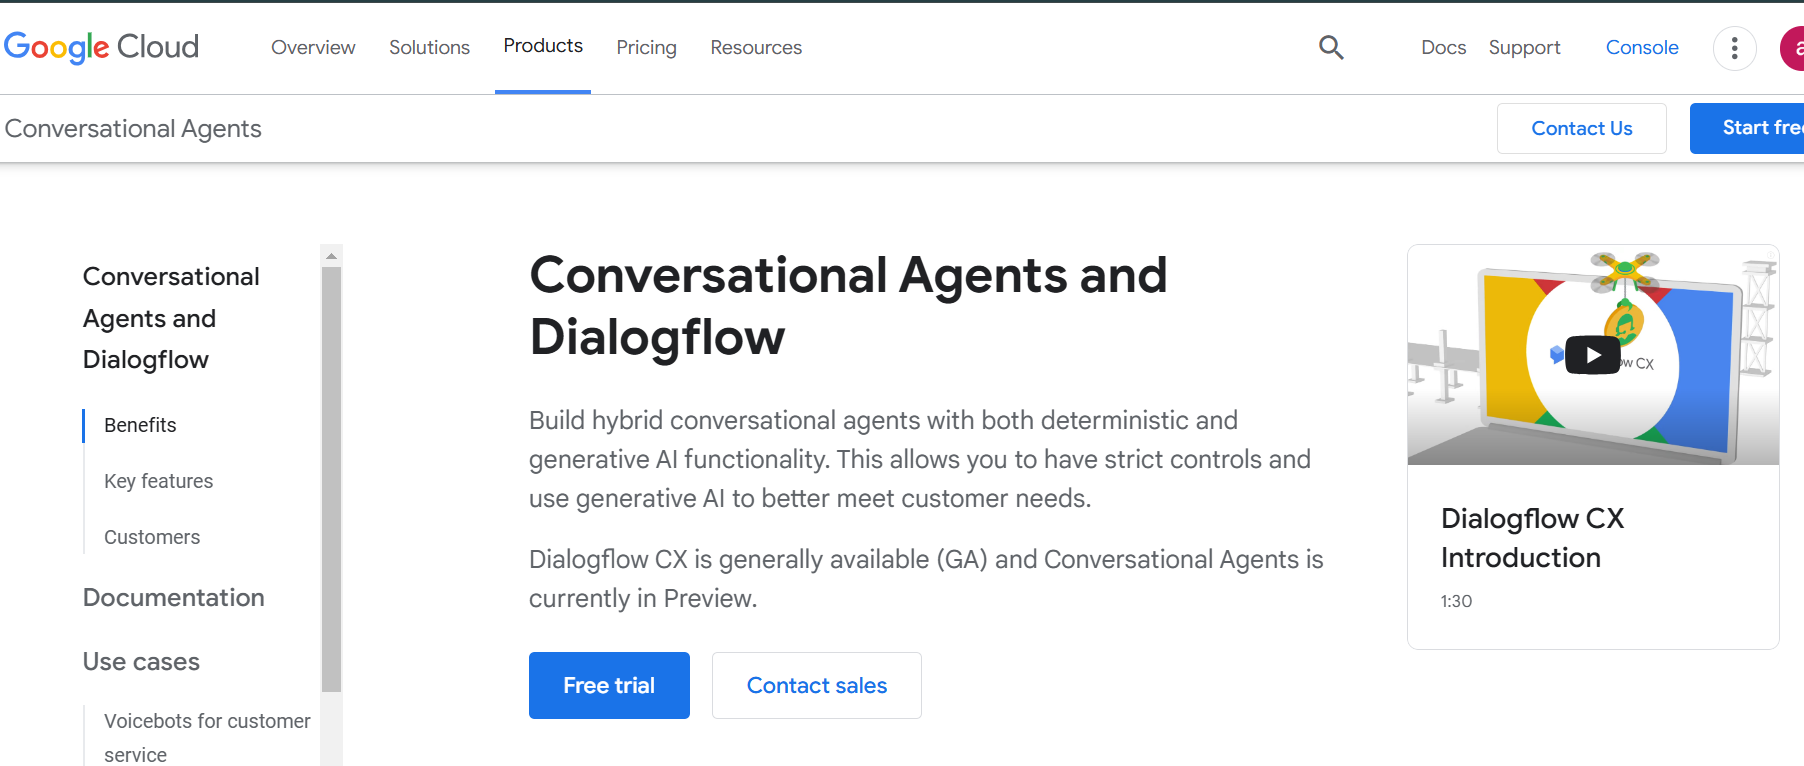The height and width of the screenshot is (766, 1804).
Task: Click the sidebar scroll up arrow
Action: [x=331, y=256]
